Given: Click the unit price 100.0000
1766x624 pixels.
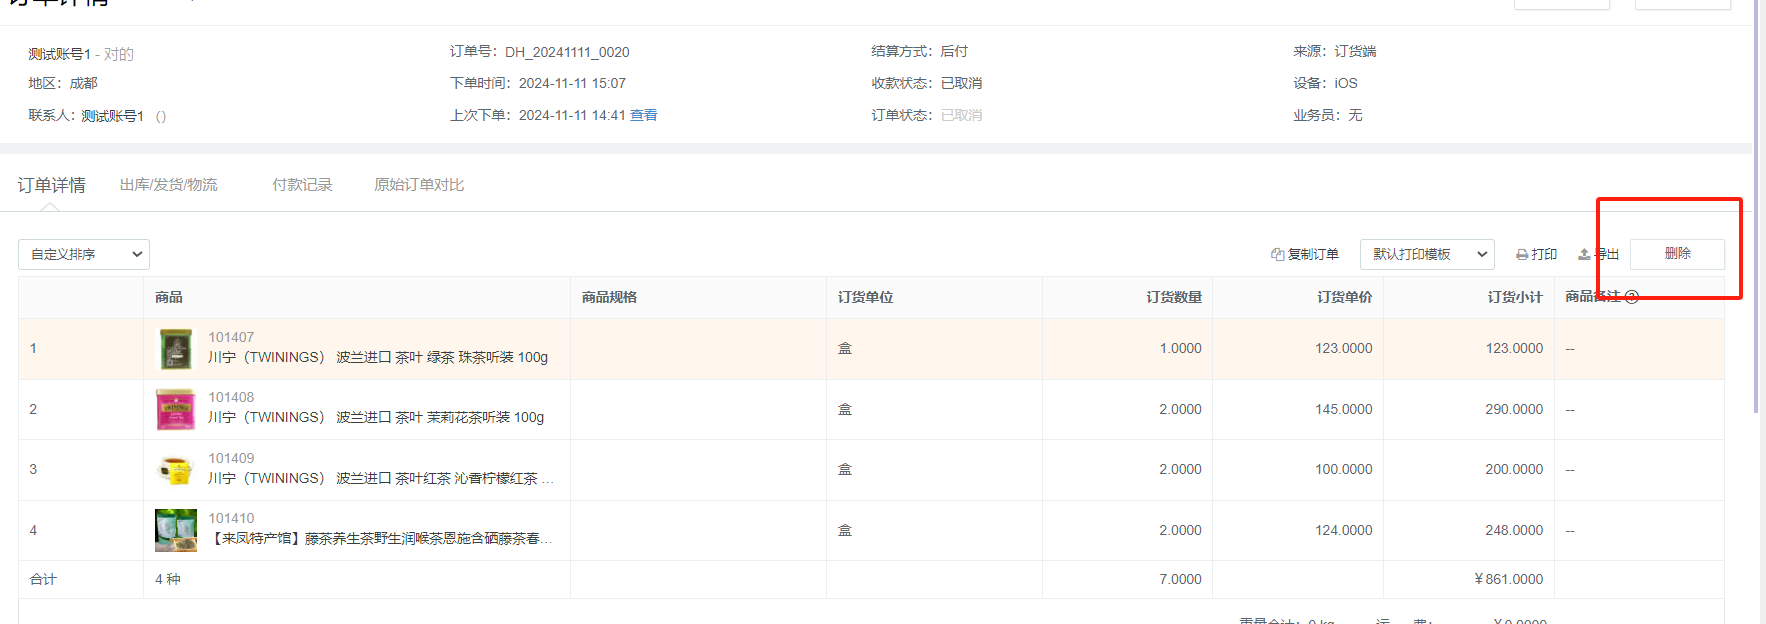Looking at the screenshot, I should pyautogui.click(x=1344, y=469).
